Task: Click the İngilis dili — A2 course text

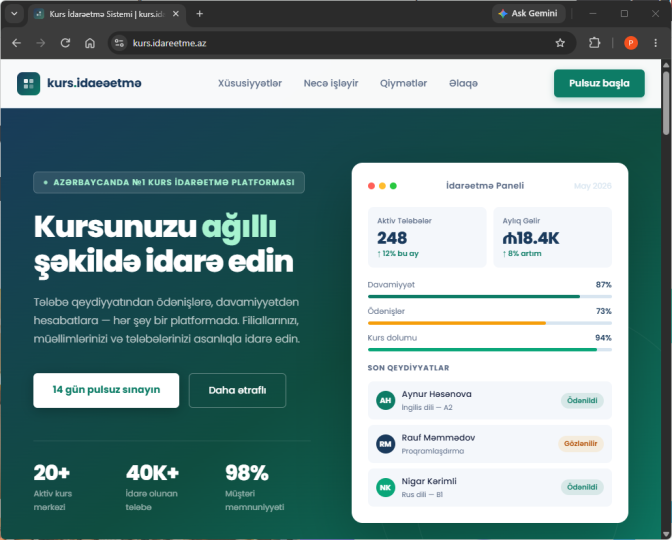Action: click(x=427, y=408)
